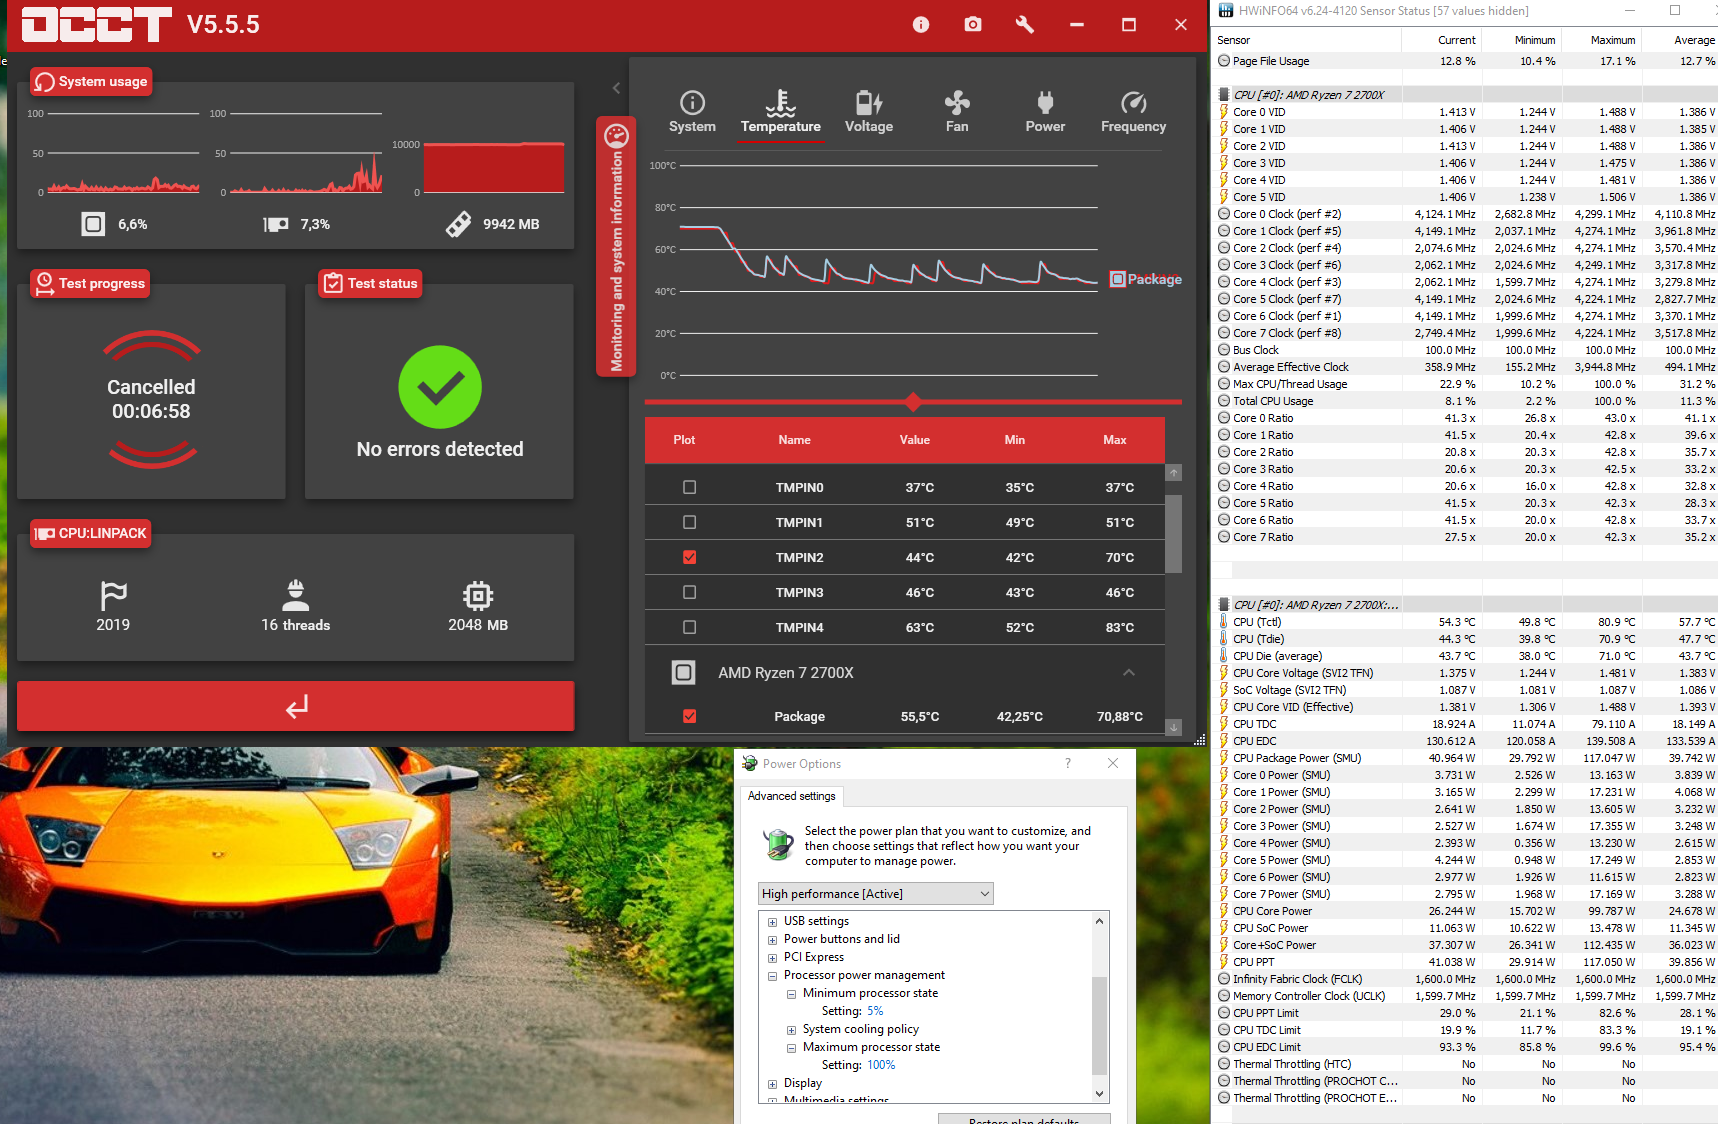
Task: Open OCCT settings wrench icon
Action: pyautogui.click(x=1024, y=24)
